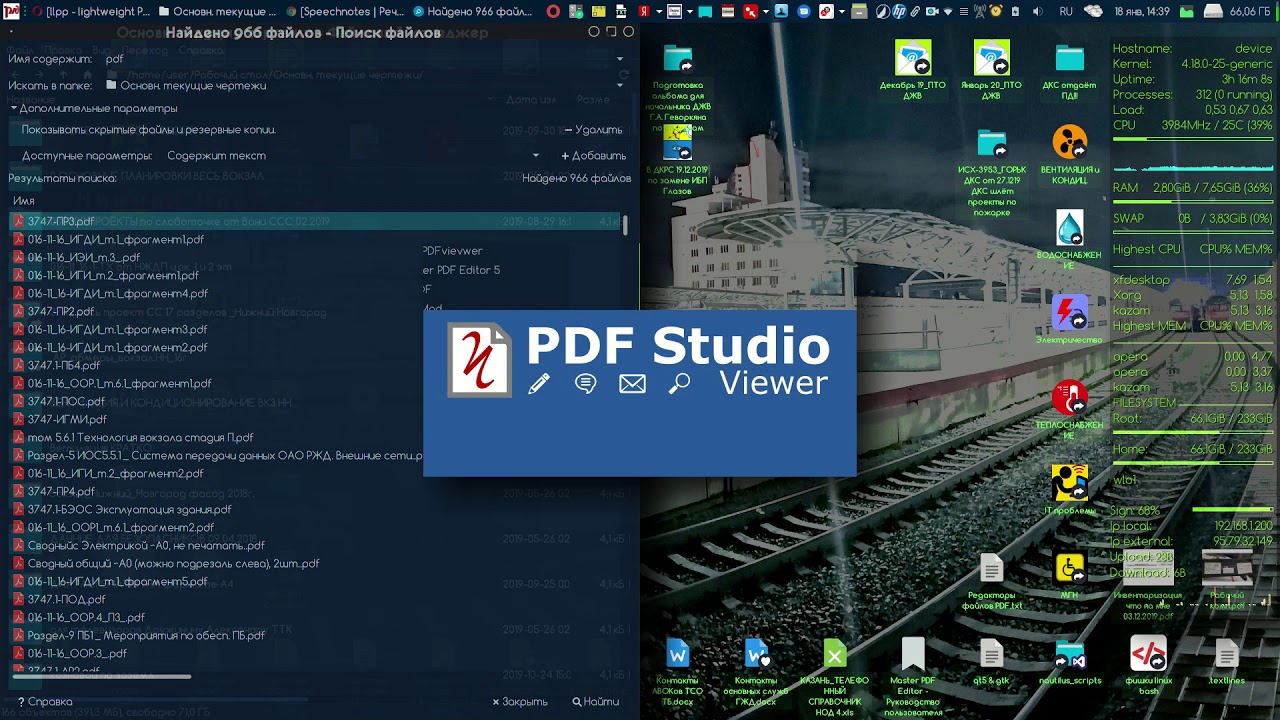Open the Master PDF Editor manual icon
The width and height of the screenshot is (1280, 720).
(x=913, y=654)
